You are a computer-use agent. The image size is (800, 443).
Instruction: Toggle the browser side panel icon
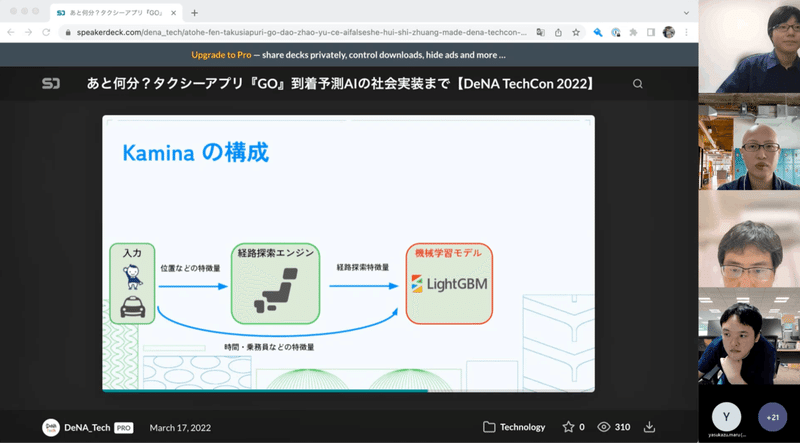[x=651, y=32]
